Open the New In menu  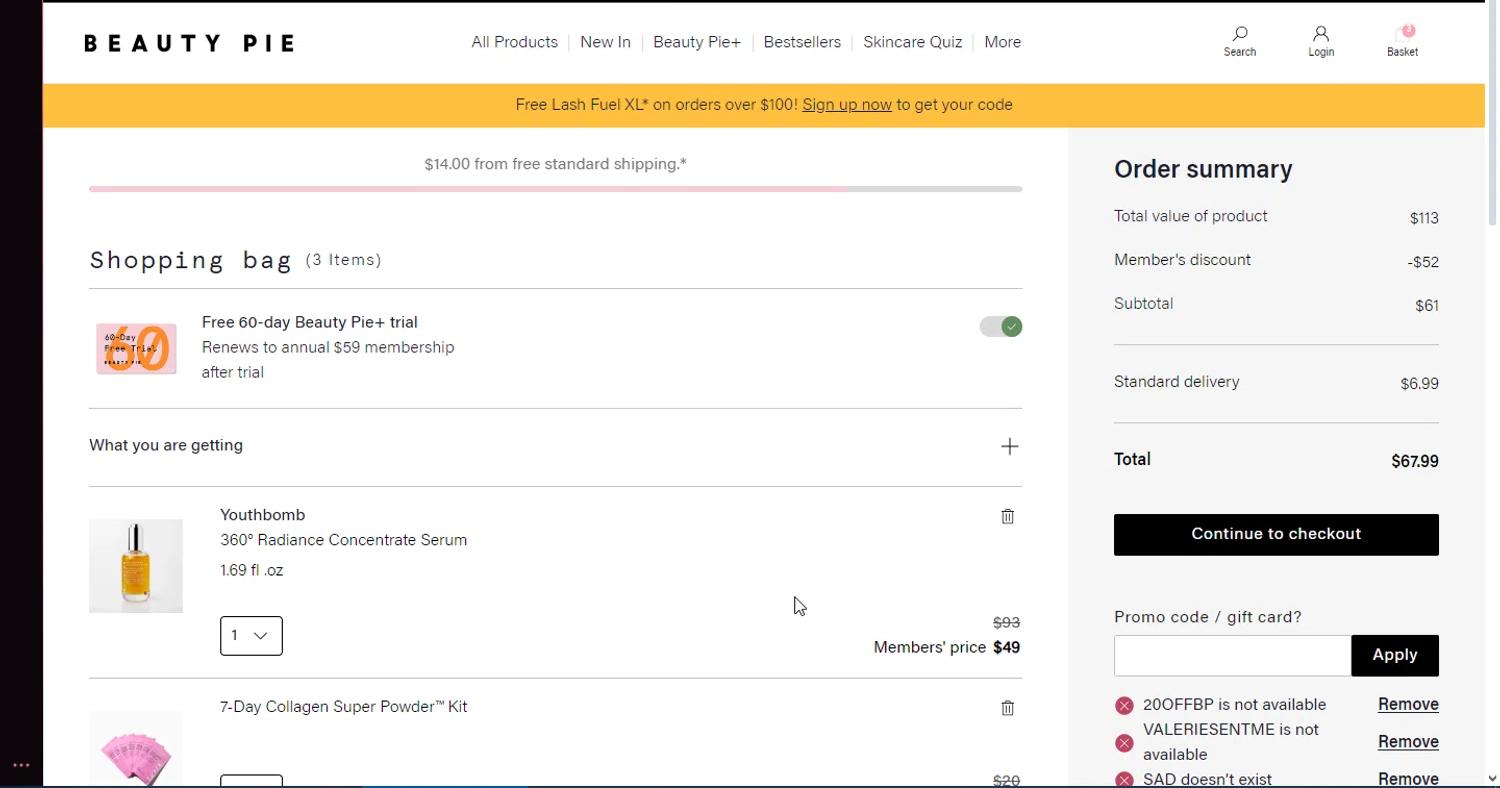coord(605,42)
